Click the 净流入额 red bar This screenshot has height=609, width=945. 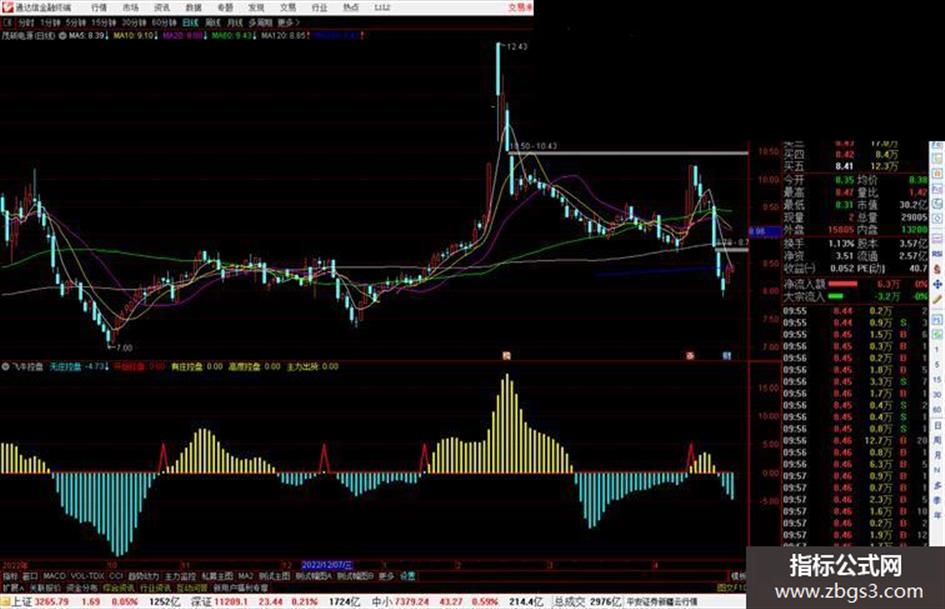843,283
